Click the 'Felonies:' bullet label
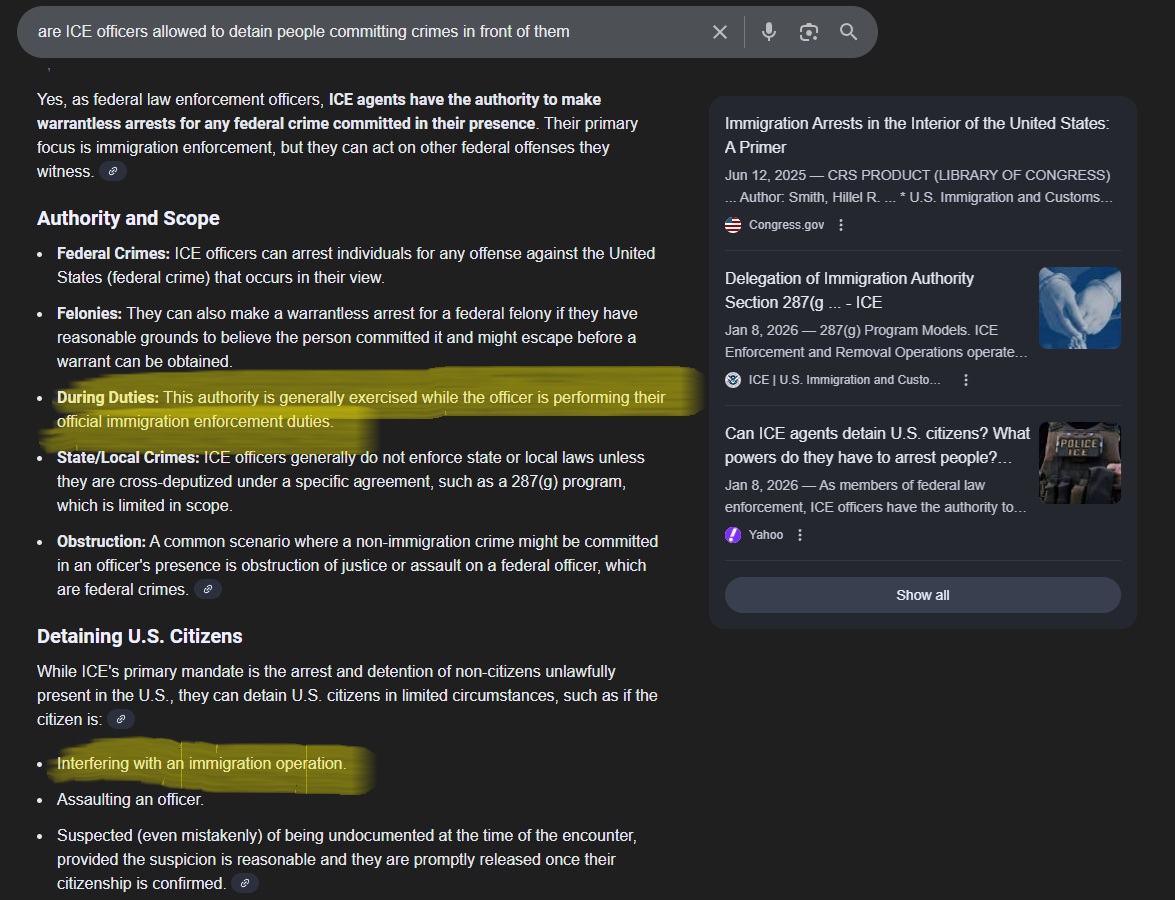 (89, 313)
